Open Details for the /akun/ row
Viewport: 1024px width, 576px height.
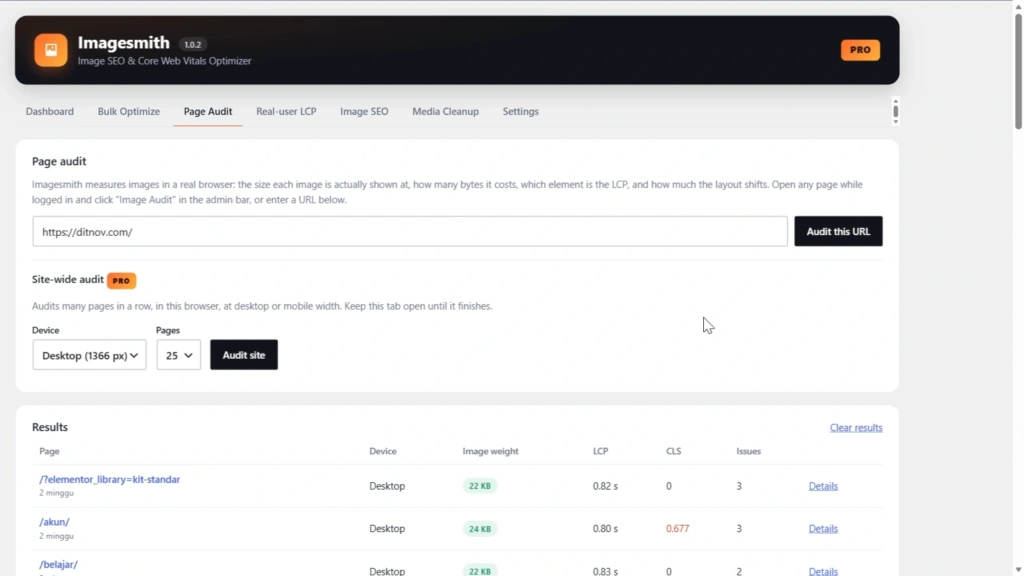[x=823, y=528]
